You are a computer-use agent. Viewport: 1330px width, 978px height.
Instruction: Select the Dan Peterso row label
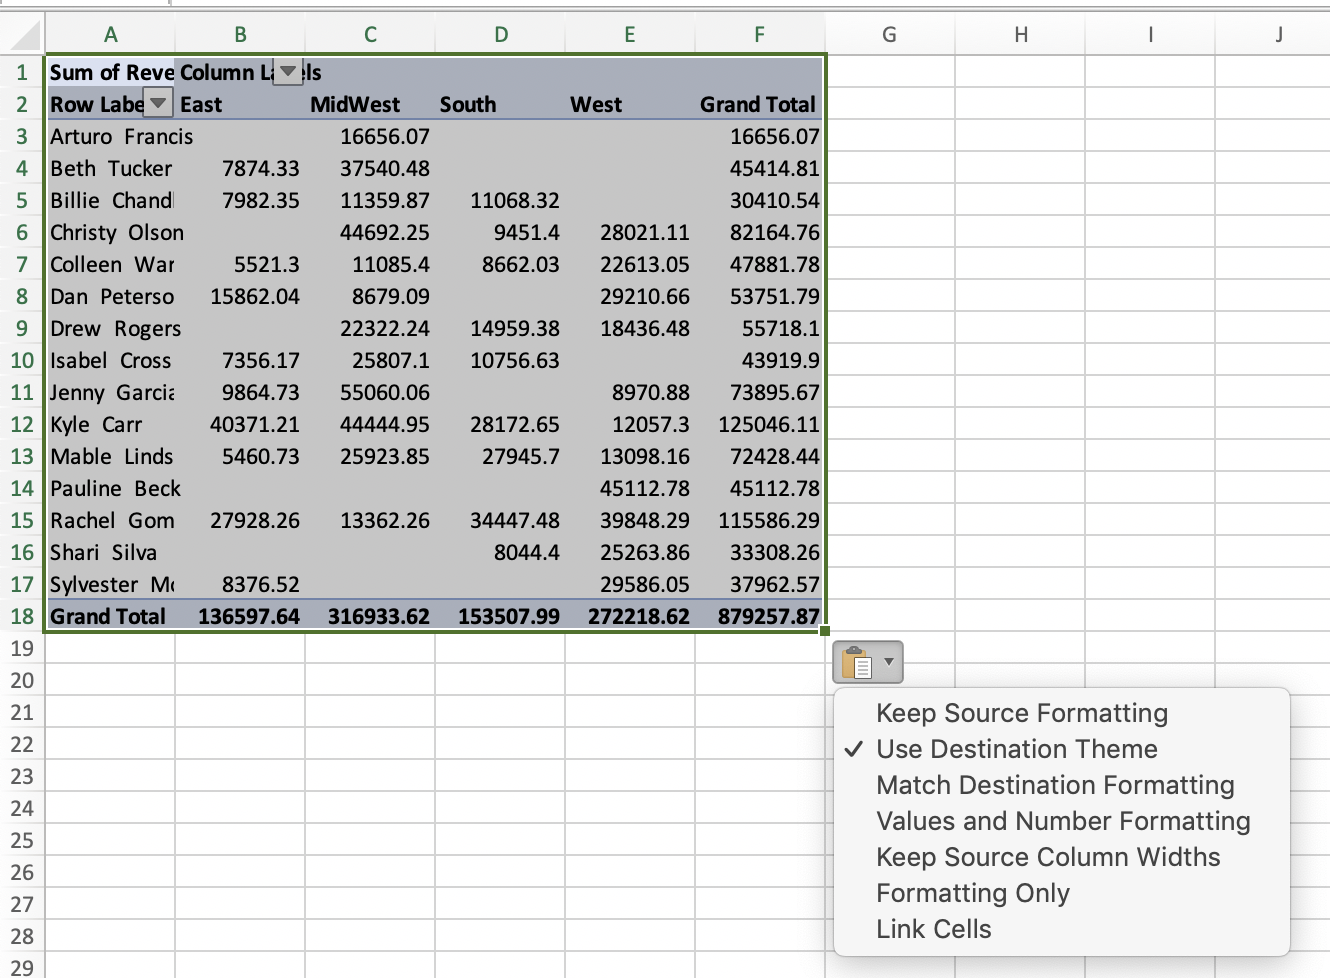coord(110,296)
